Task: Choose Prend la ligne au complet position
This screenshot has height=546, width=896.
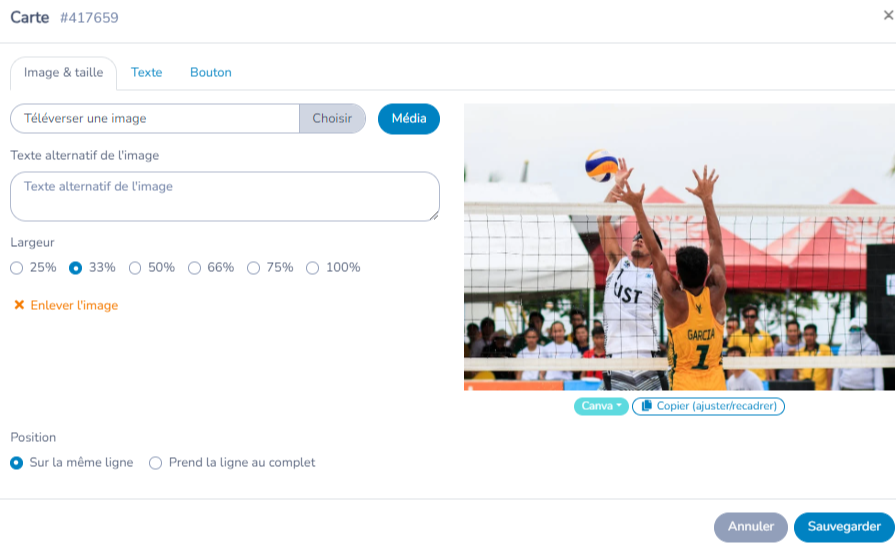Action: (155, 463)
